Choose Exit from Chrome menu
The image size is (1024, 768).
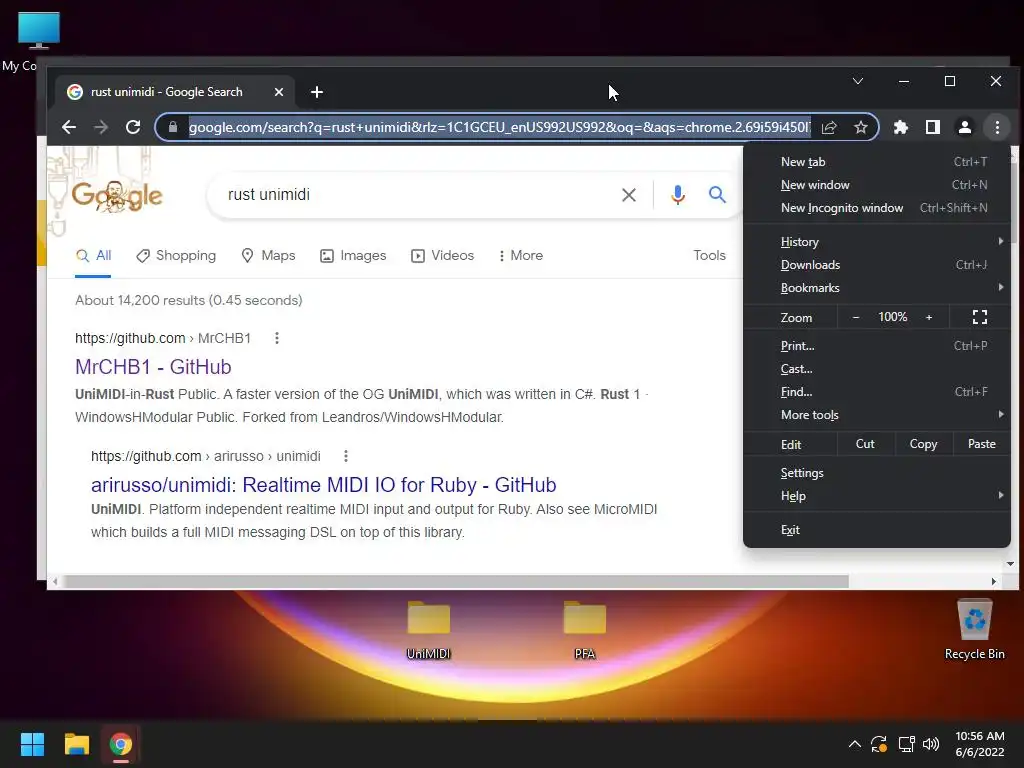tap(876, 530)
